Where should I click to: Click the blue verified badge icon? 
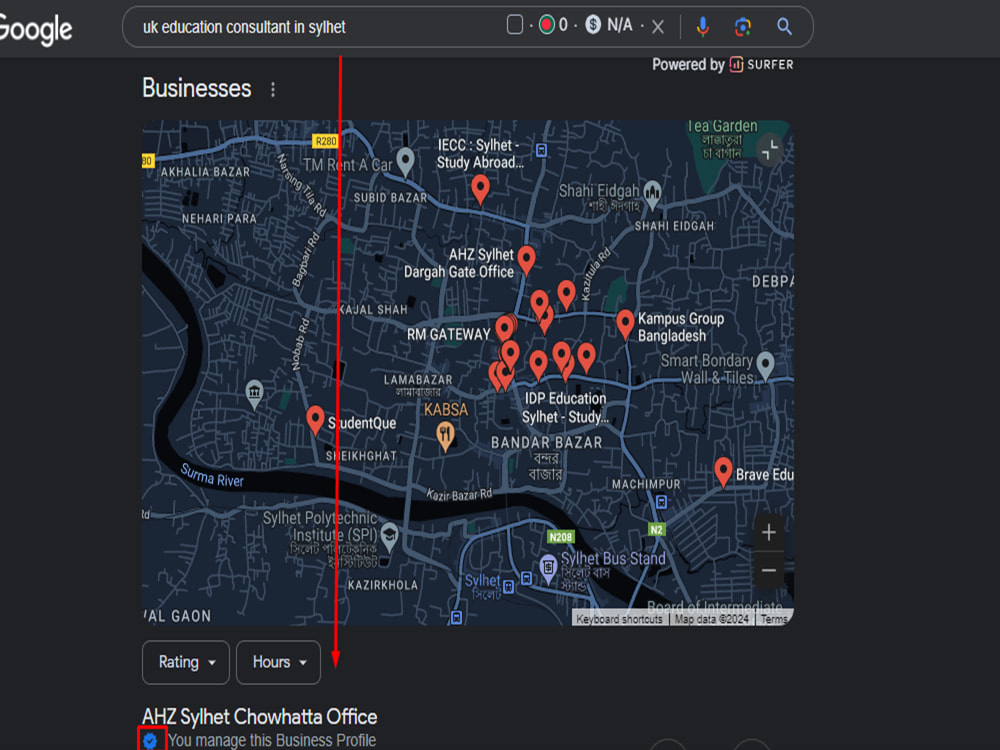[x=150, y=740]
